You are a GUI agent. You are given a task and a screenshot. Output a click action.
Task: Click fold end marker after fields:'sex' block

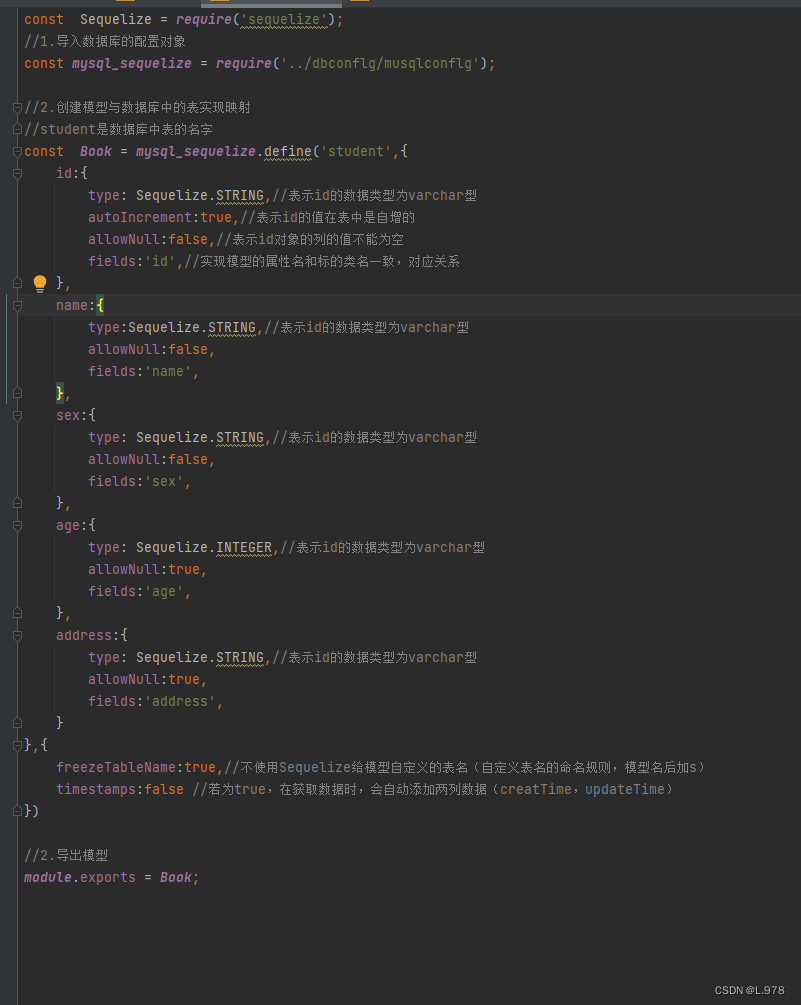[17, 503]
